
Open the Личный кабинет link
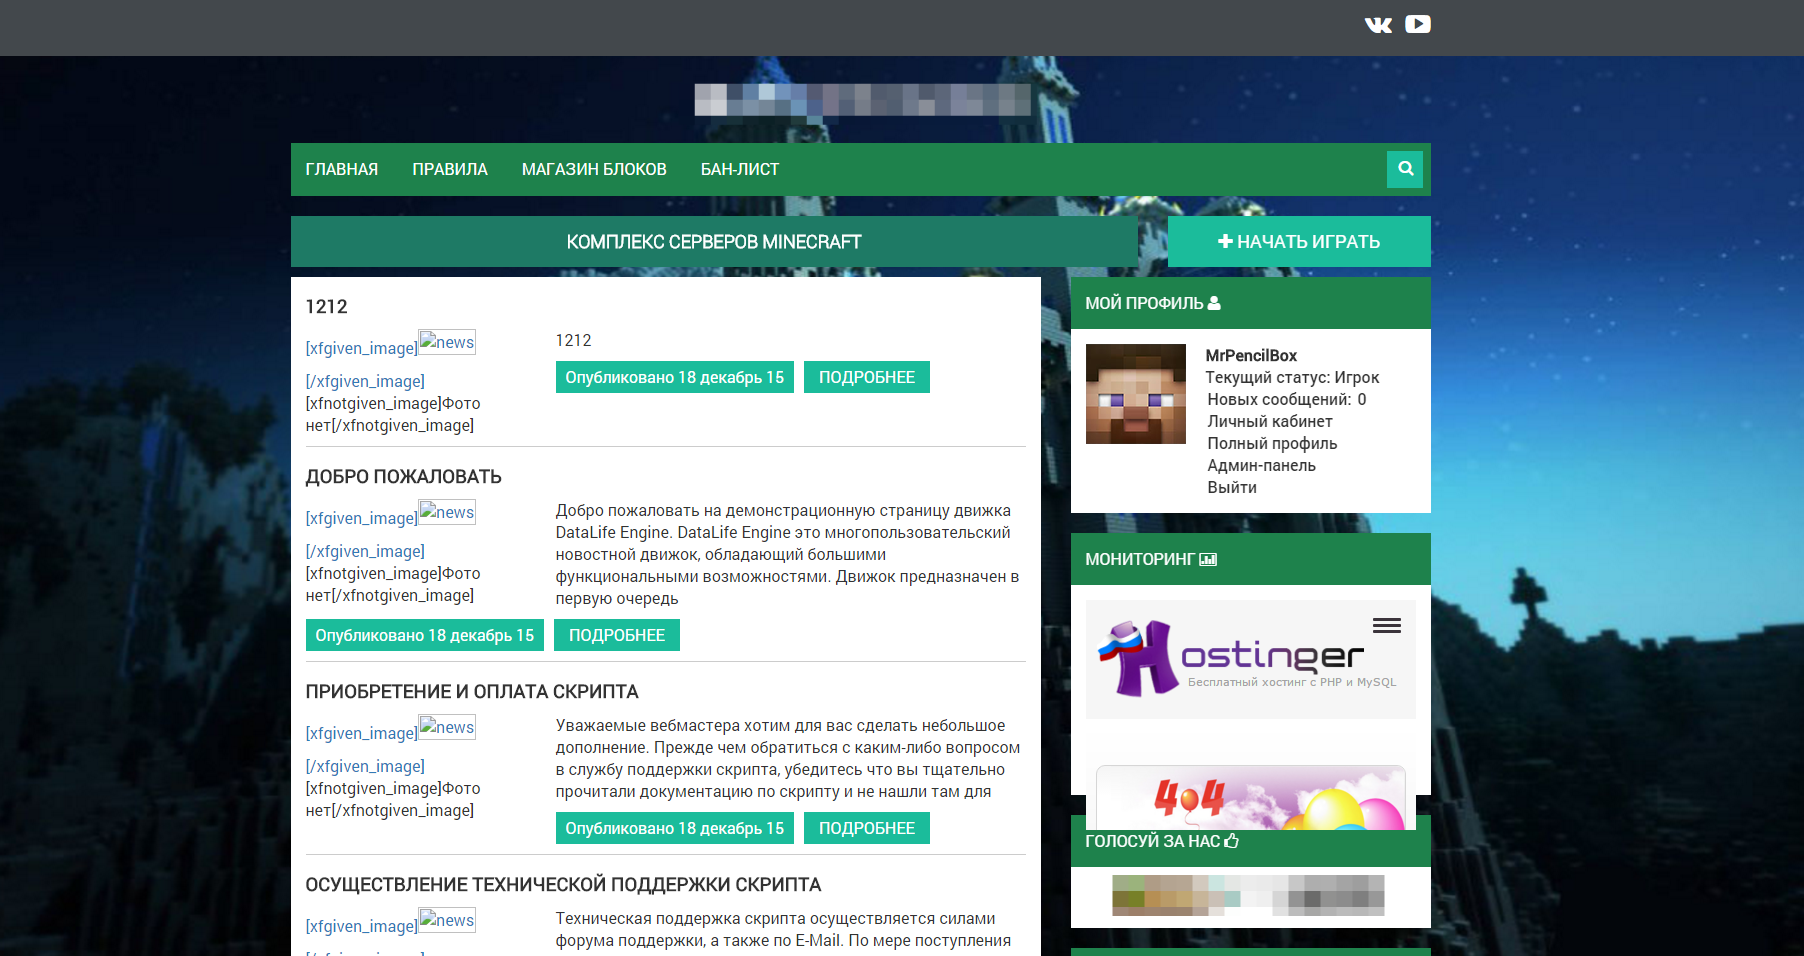pos(1270,422)
